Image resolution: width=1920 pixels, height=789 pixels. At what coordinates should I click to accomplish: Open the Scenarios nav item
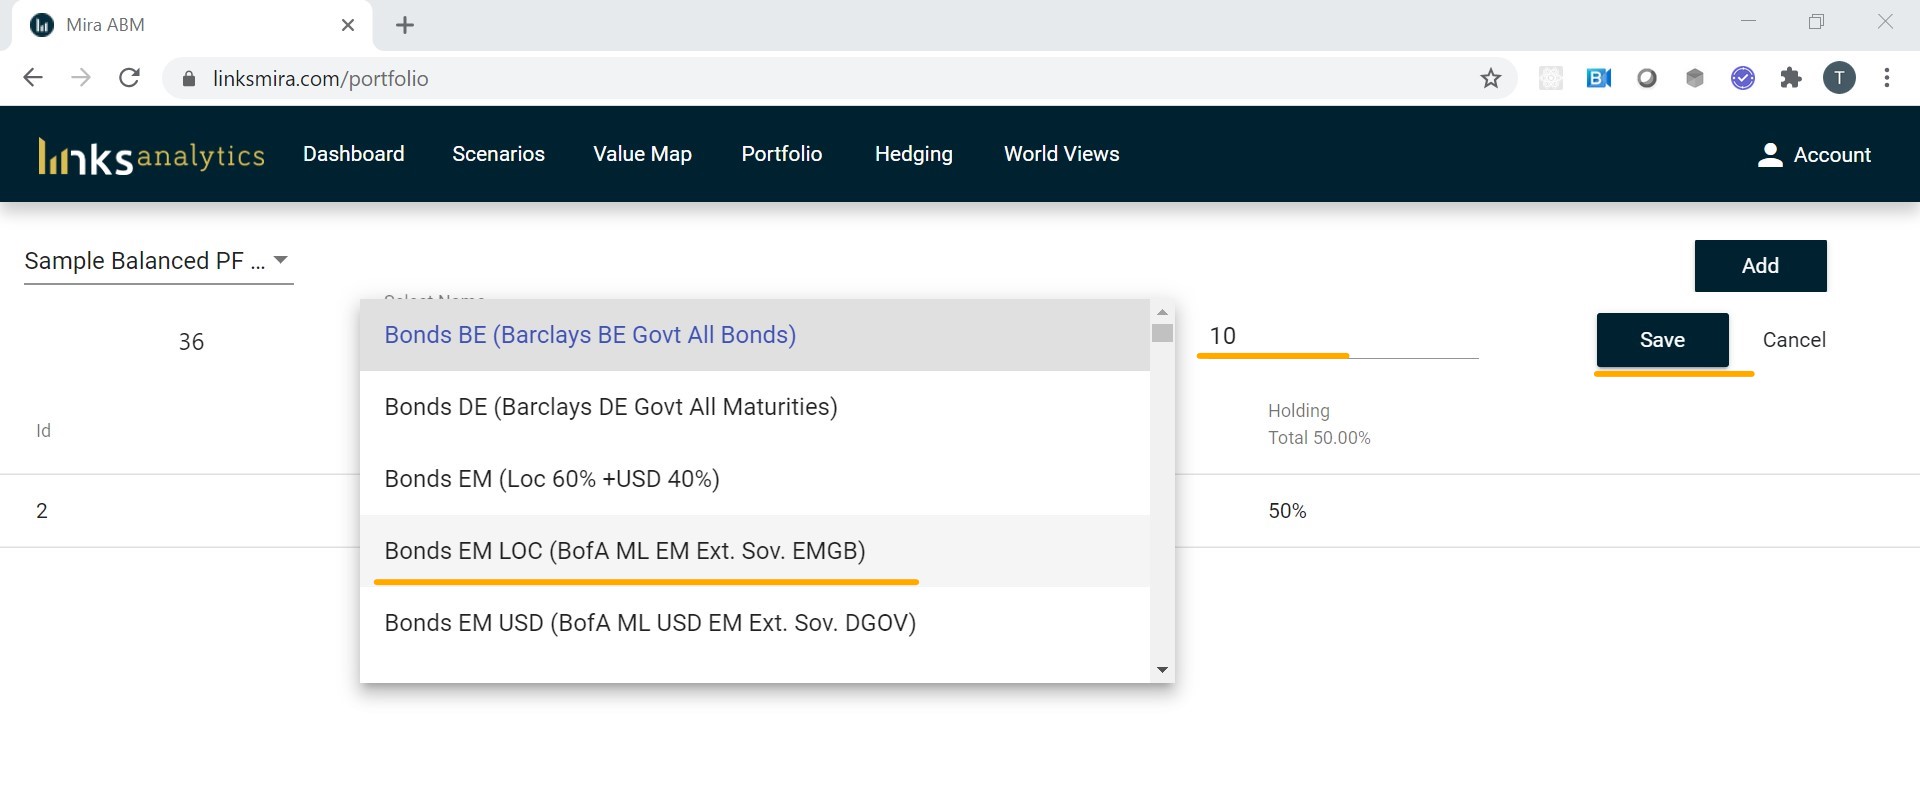click(x=498, y=154)
